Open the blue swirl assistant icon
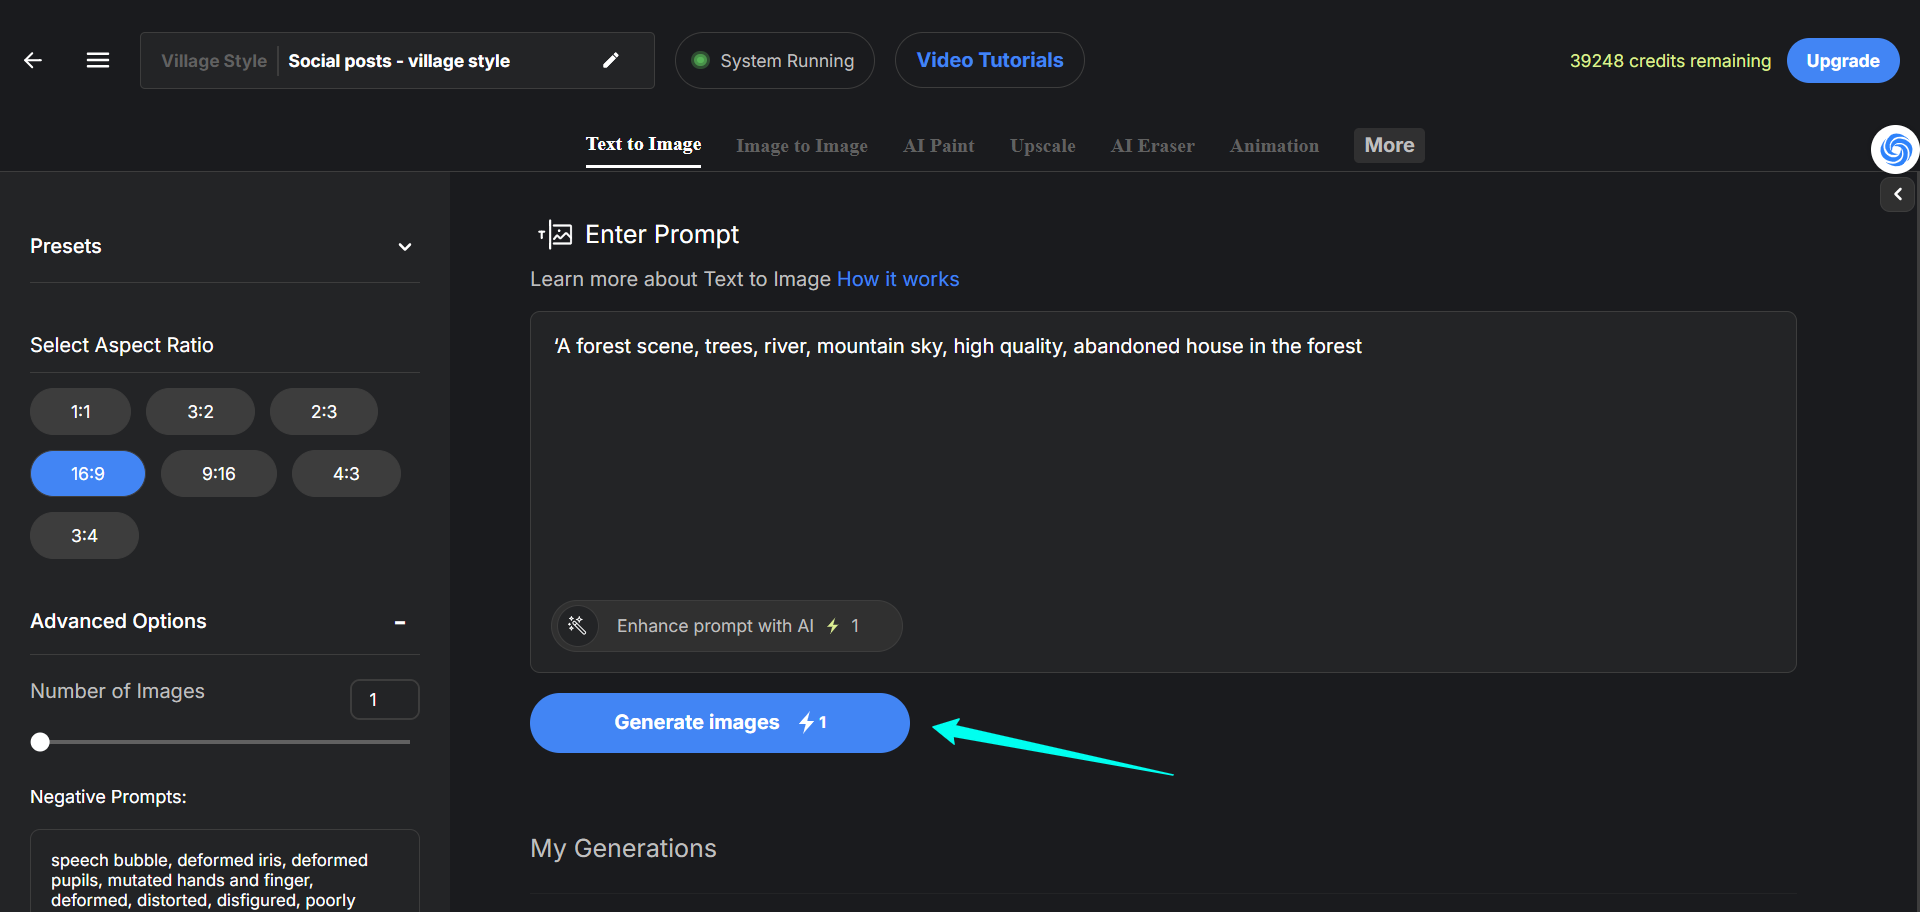 click(1895, 150)
